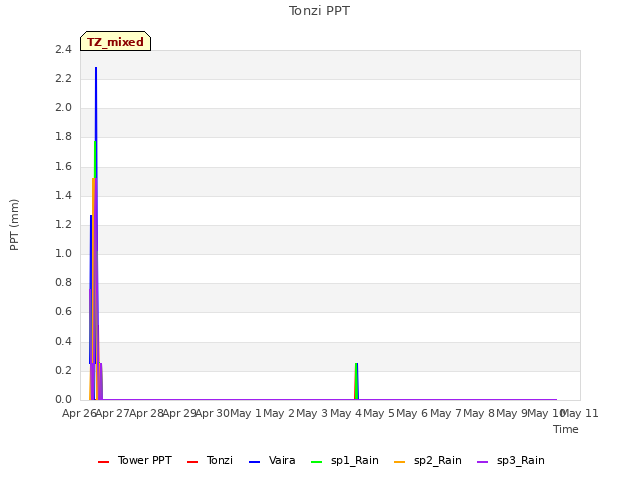Click the TZ_mixed annotation label
Viewport: 640px width, 480px height.
pyautogui.click(x=116, y=42)
